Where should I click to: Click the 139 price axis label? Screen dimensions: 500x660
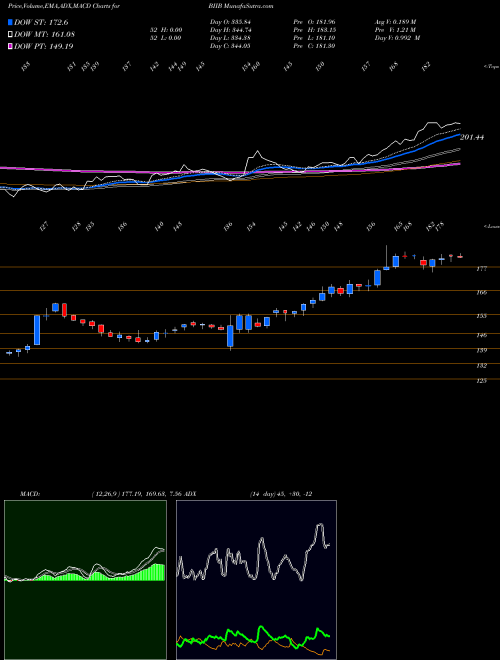tap(481, 350)
